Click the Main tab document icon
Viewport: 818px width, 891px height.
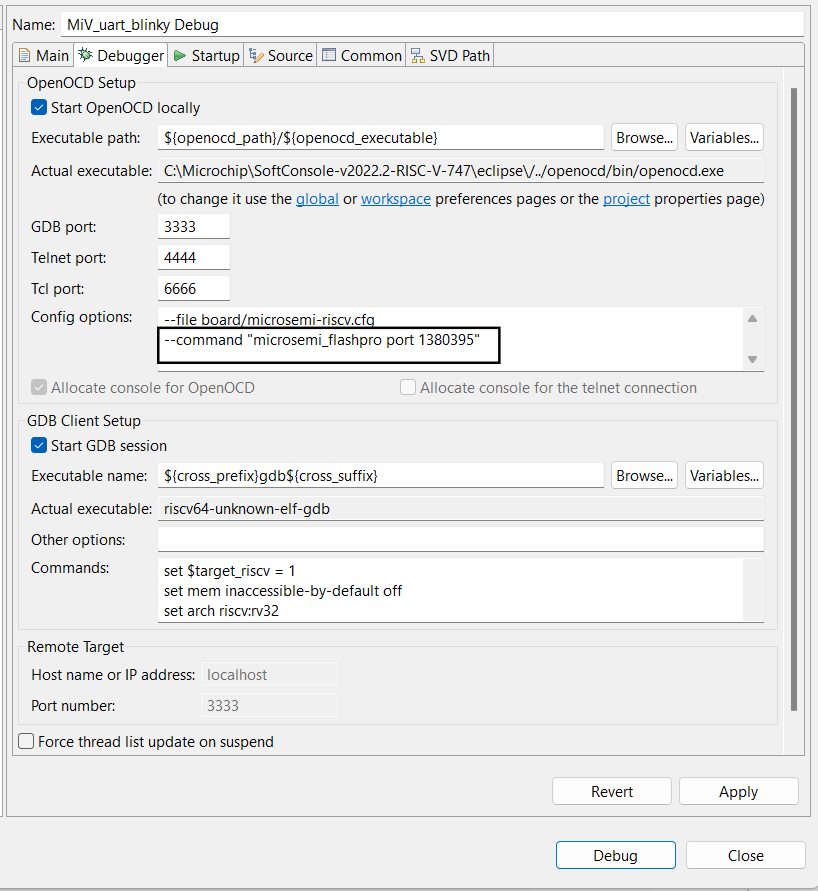point(24,56)
